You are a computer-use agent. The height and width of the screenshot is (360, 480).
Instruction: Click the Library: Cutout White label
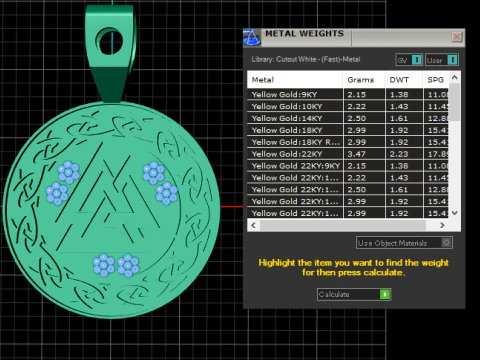tap(306, 59)
